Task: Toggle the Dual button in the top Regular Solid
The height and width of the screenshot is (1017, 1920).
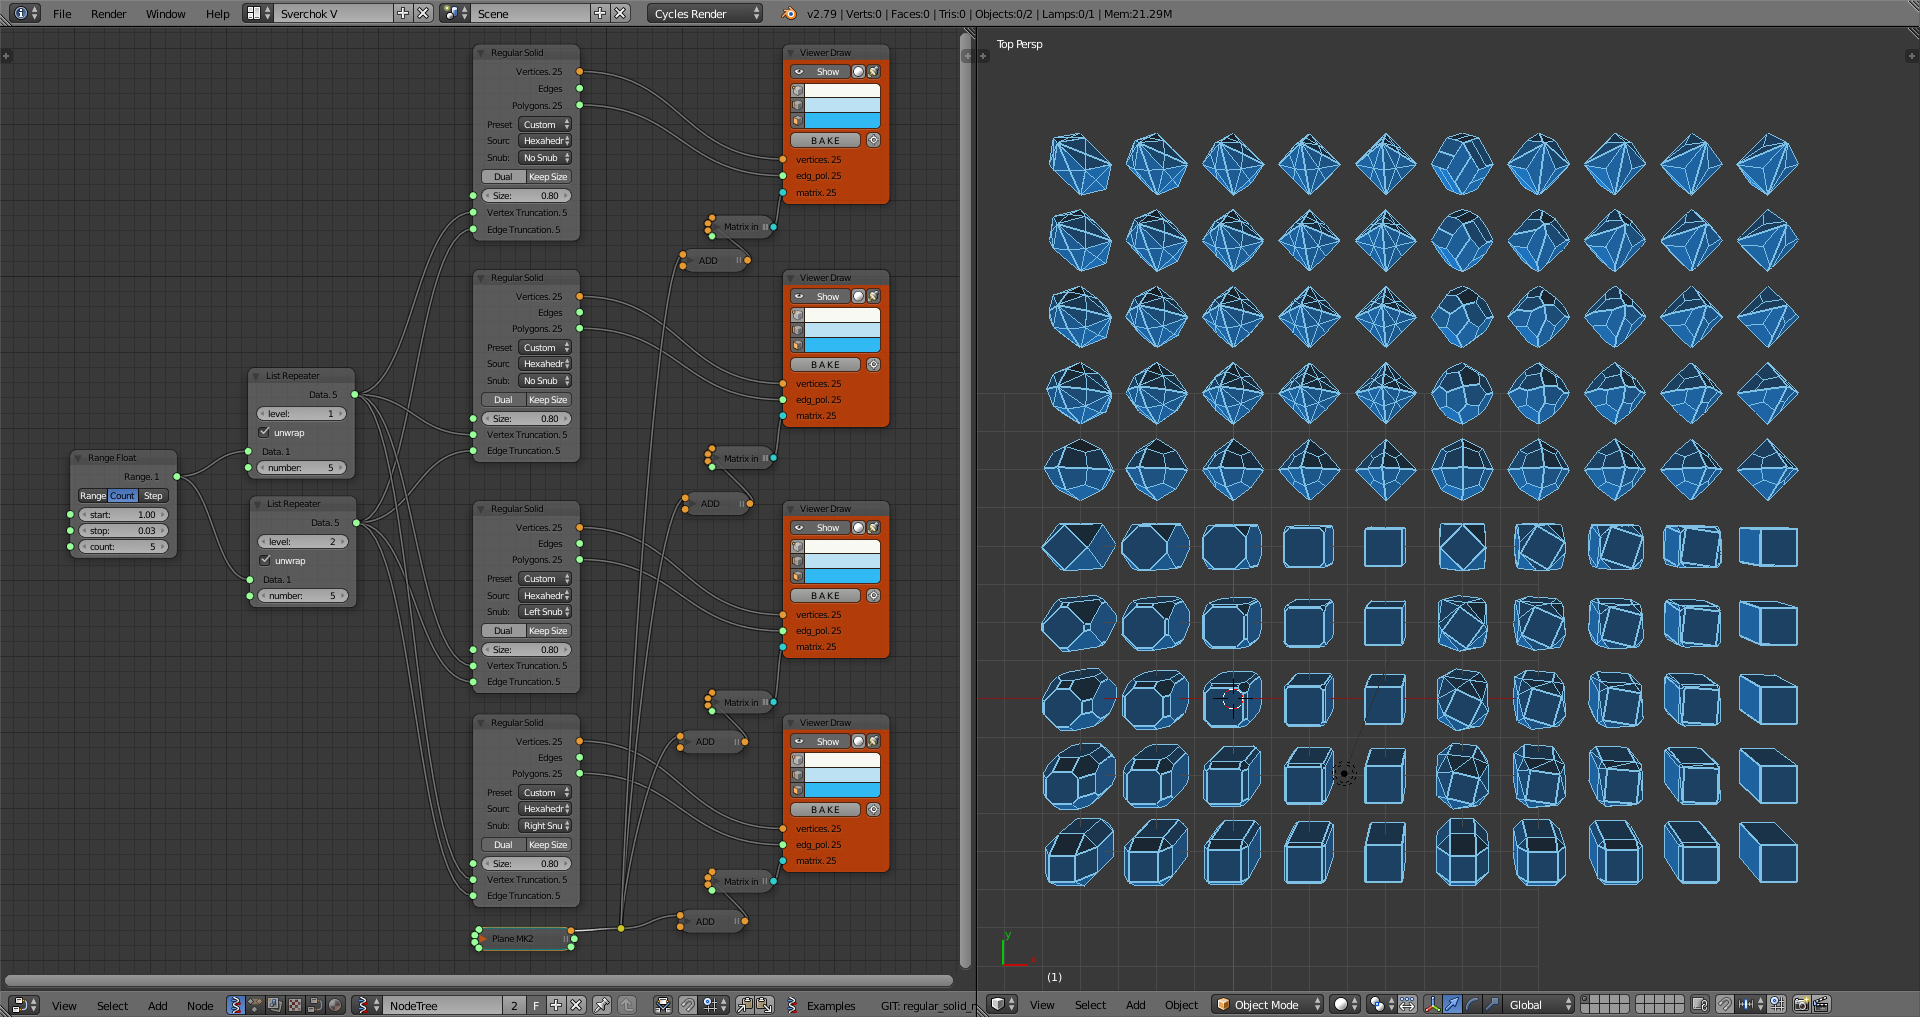Action: click(502, 177)
